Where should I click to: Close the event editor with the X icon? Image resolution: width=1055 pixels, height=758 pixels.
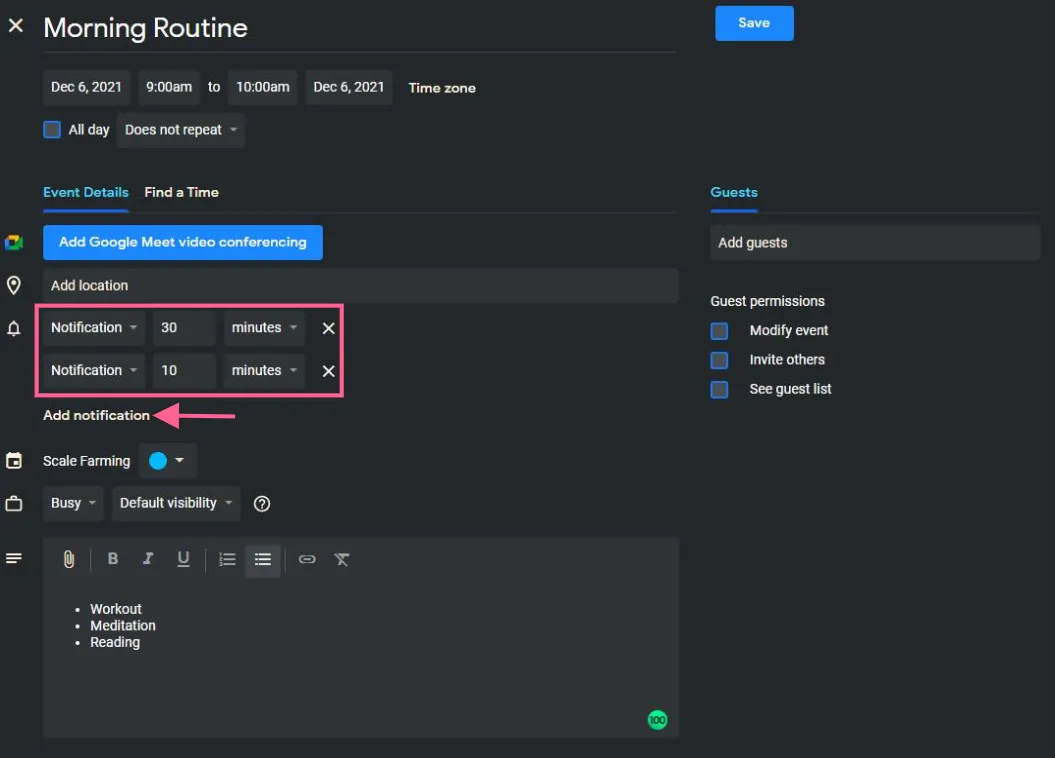[x=15, y=26]
